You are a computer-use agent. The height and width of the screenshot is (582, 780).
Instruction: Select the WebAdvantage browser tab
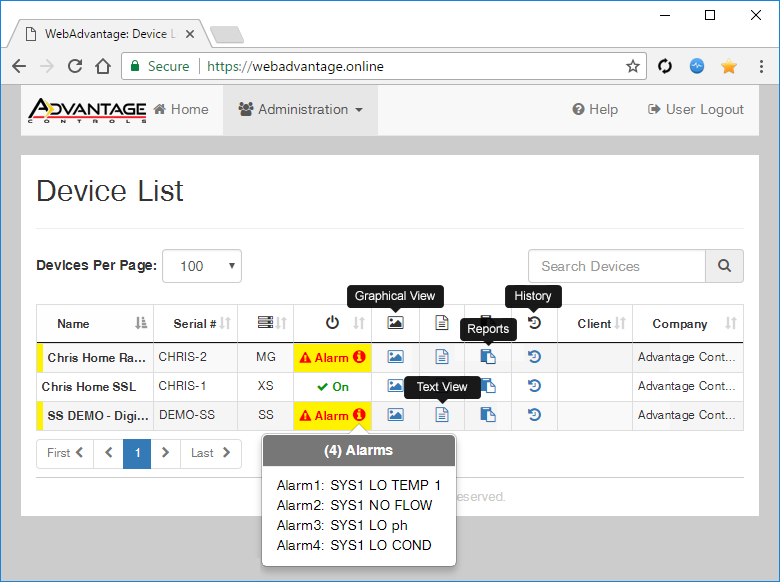click(x=104, y=34)
